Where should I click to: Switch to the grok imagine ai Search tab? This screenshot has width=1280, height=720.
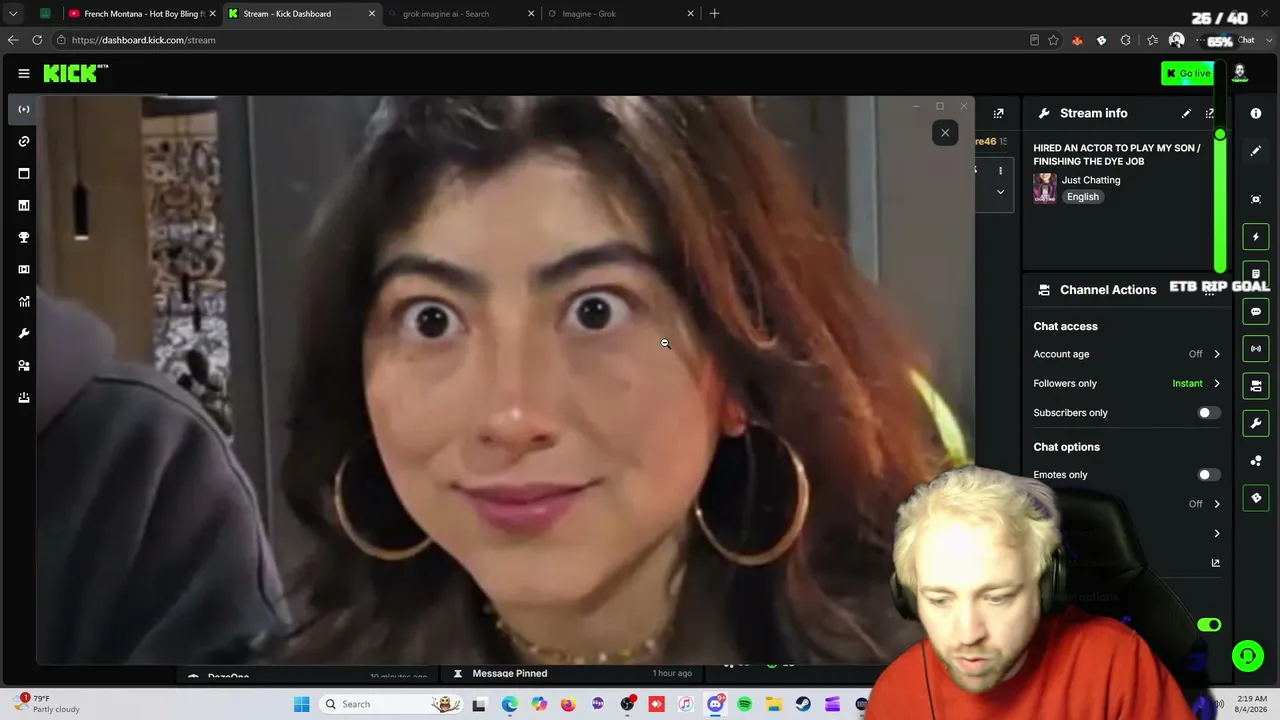click(461, 14)
